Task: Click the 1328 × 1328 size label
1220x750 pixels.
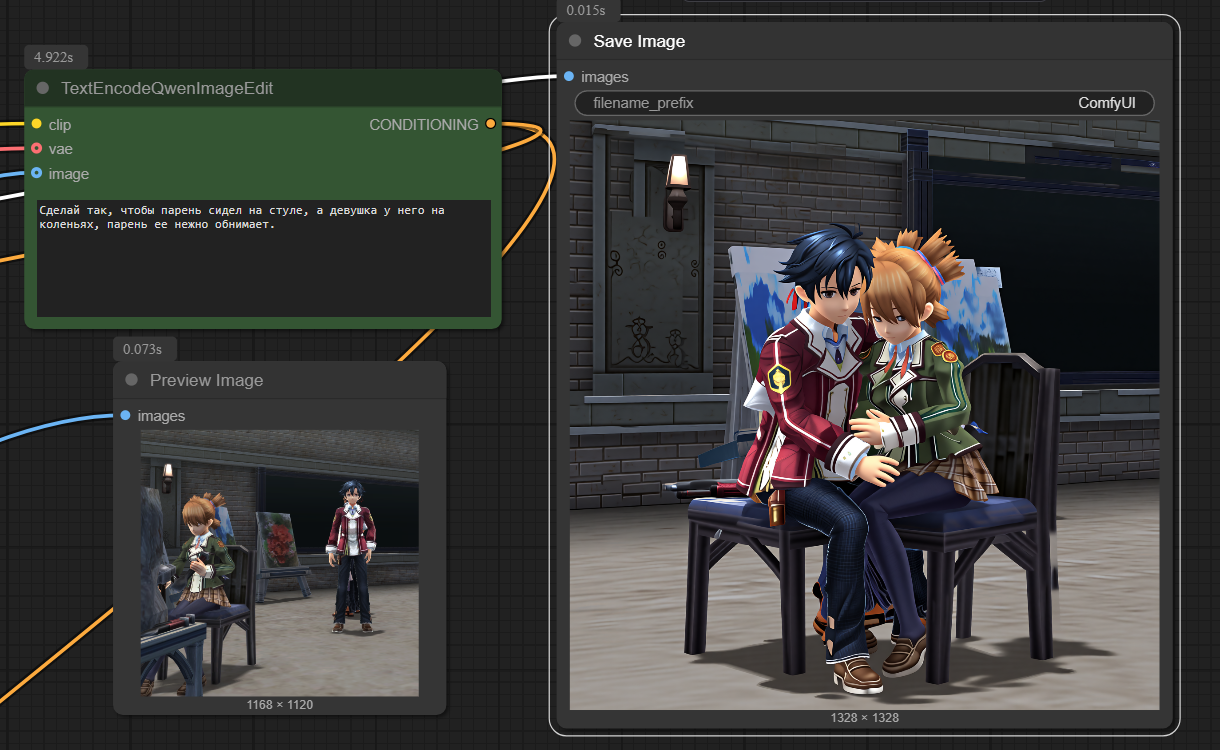Action: [864, 718]
